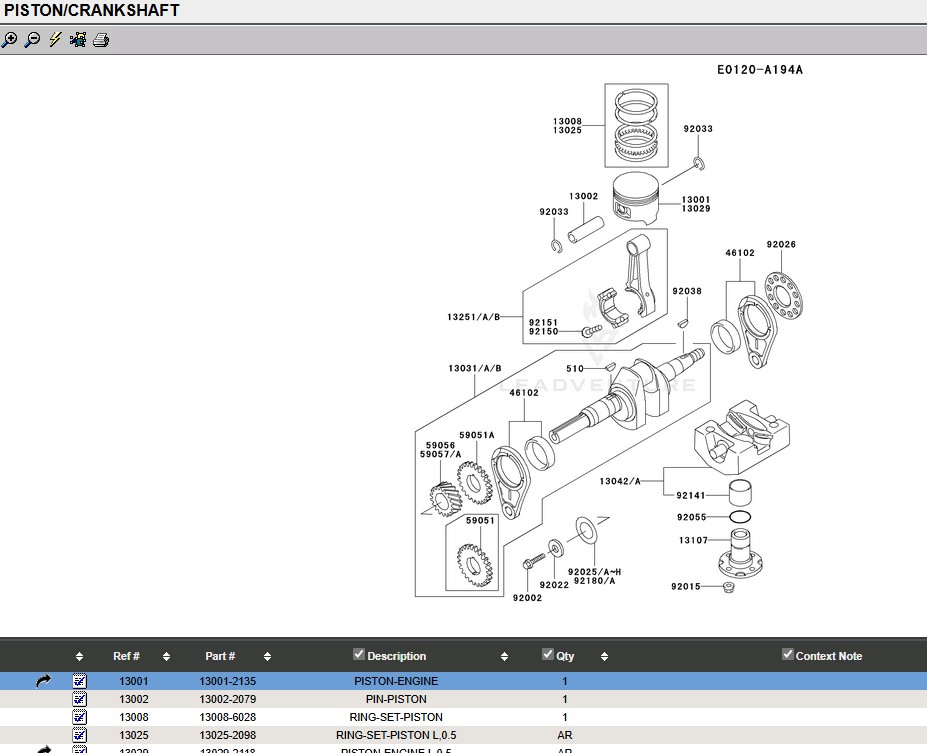927x753 pixels.
Task: Click the Ref # column header
Action: point(126,656)
